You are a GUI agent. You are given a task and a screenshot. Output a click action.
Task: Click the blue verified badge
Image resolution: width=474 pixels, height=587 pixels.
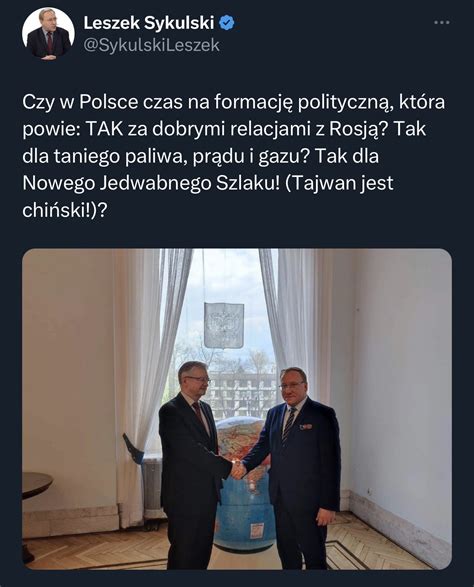[x=227, y=23]
